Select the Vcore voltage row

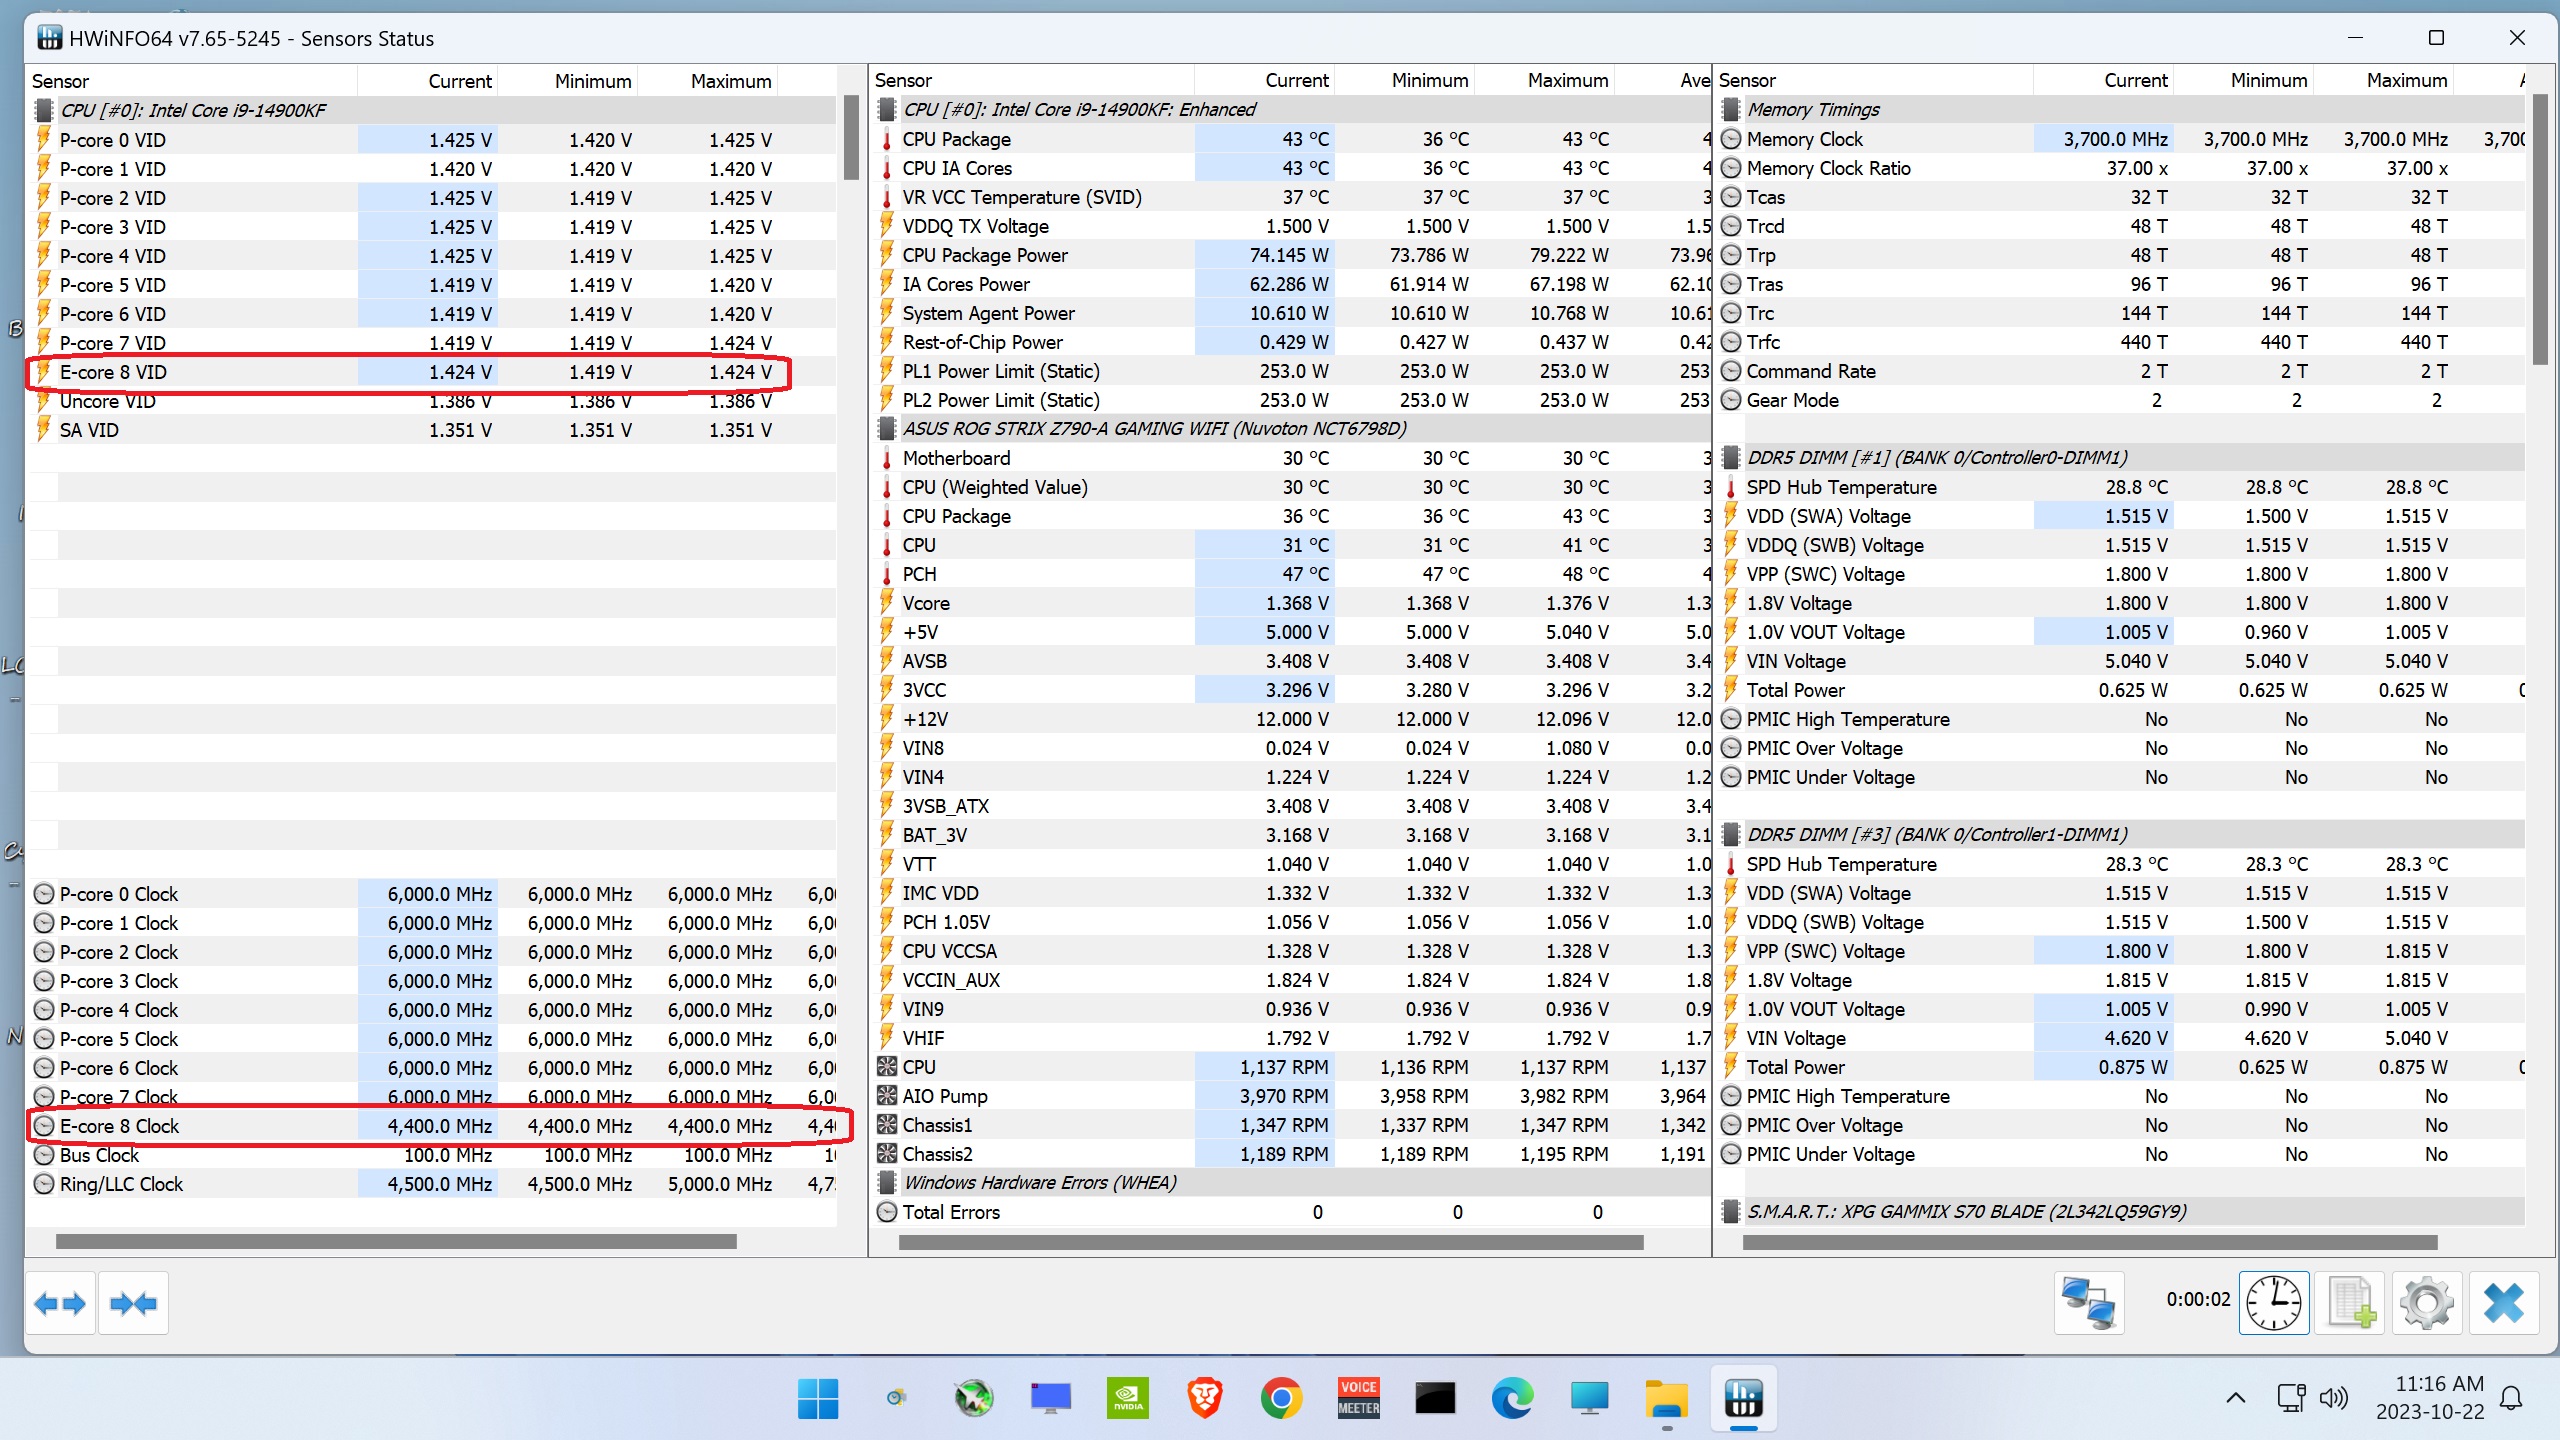click(x=1292, y=603)
